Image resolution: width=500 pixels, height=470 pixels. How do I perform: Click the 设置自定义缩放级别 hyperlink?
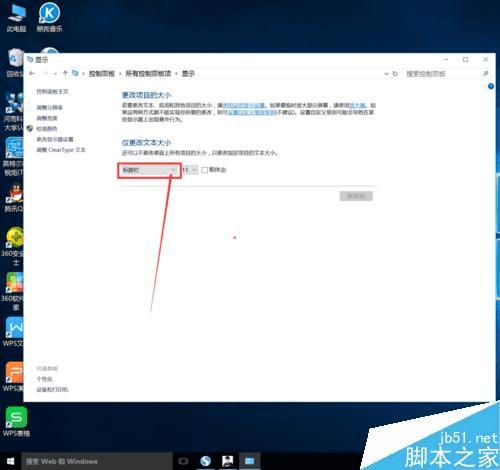(252, 112)
